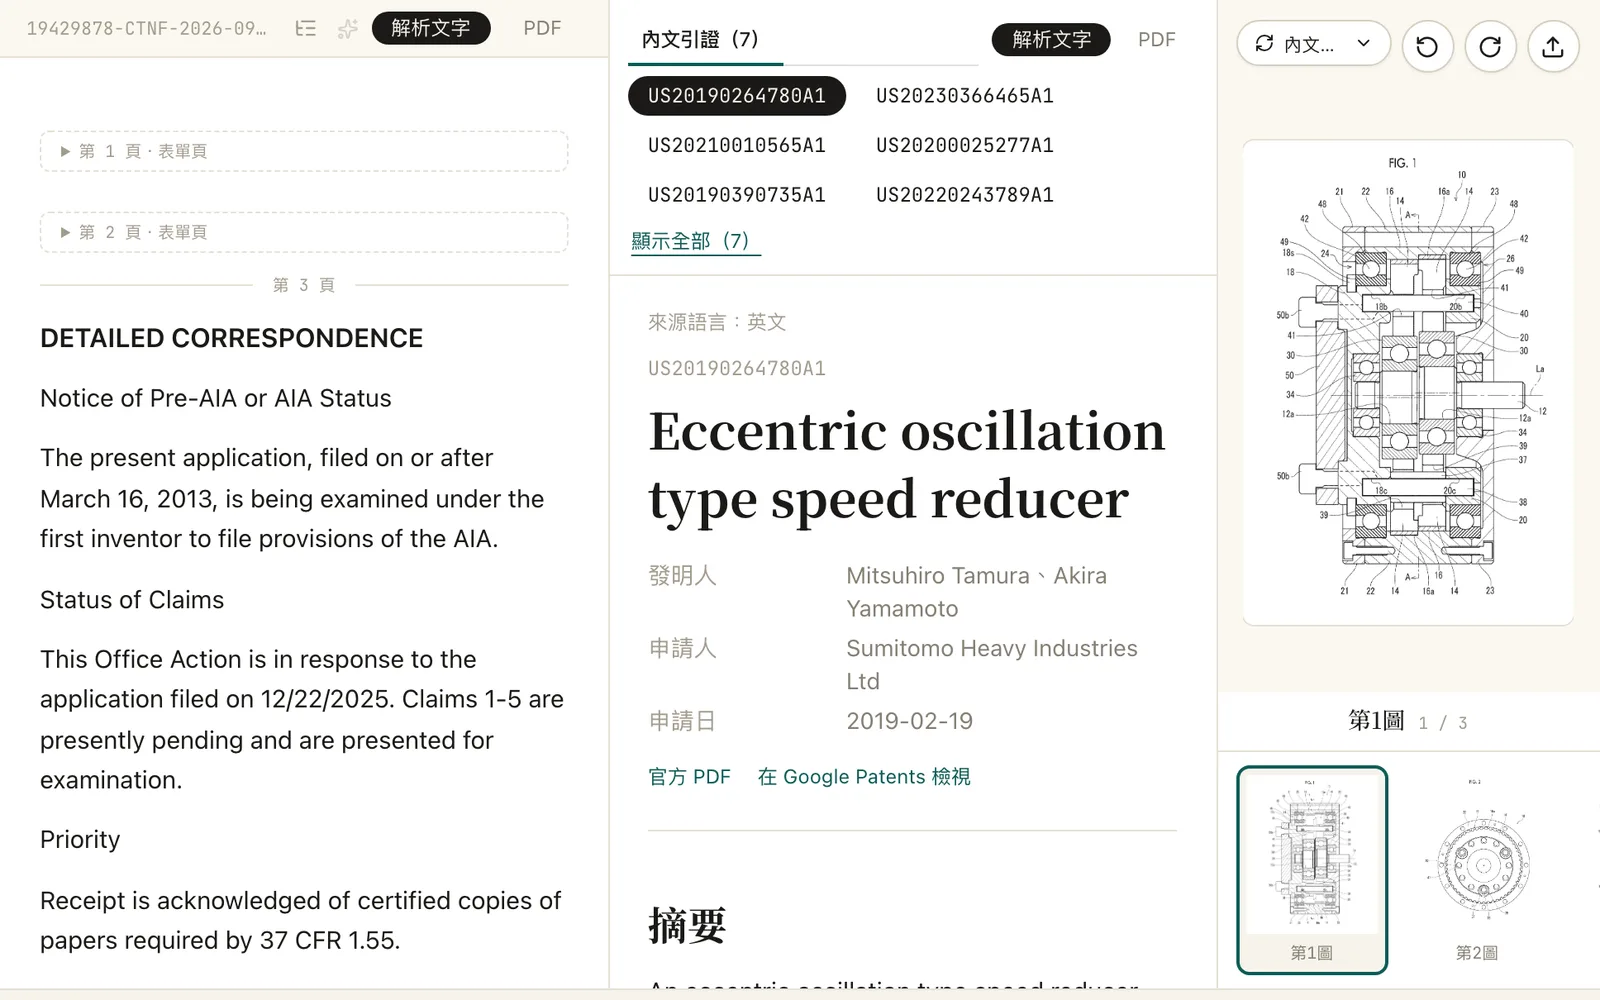
Task: Select citation US20190390735A1
Action: (x=737, y=195)
